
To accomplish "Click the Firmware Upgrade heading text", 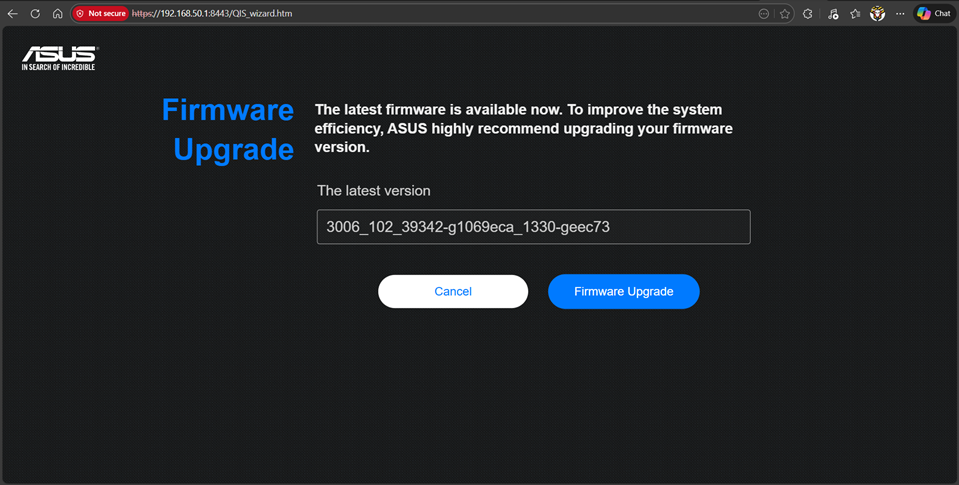I will 229,129.
